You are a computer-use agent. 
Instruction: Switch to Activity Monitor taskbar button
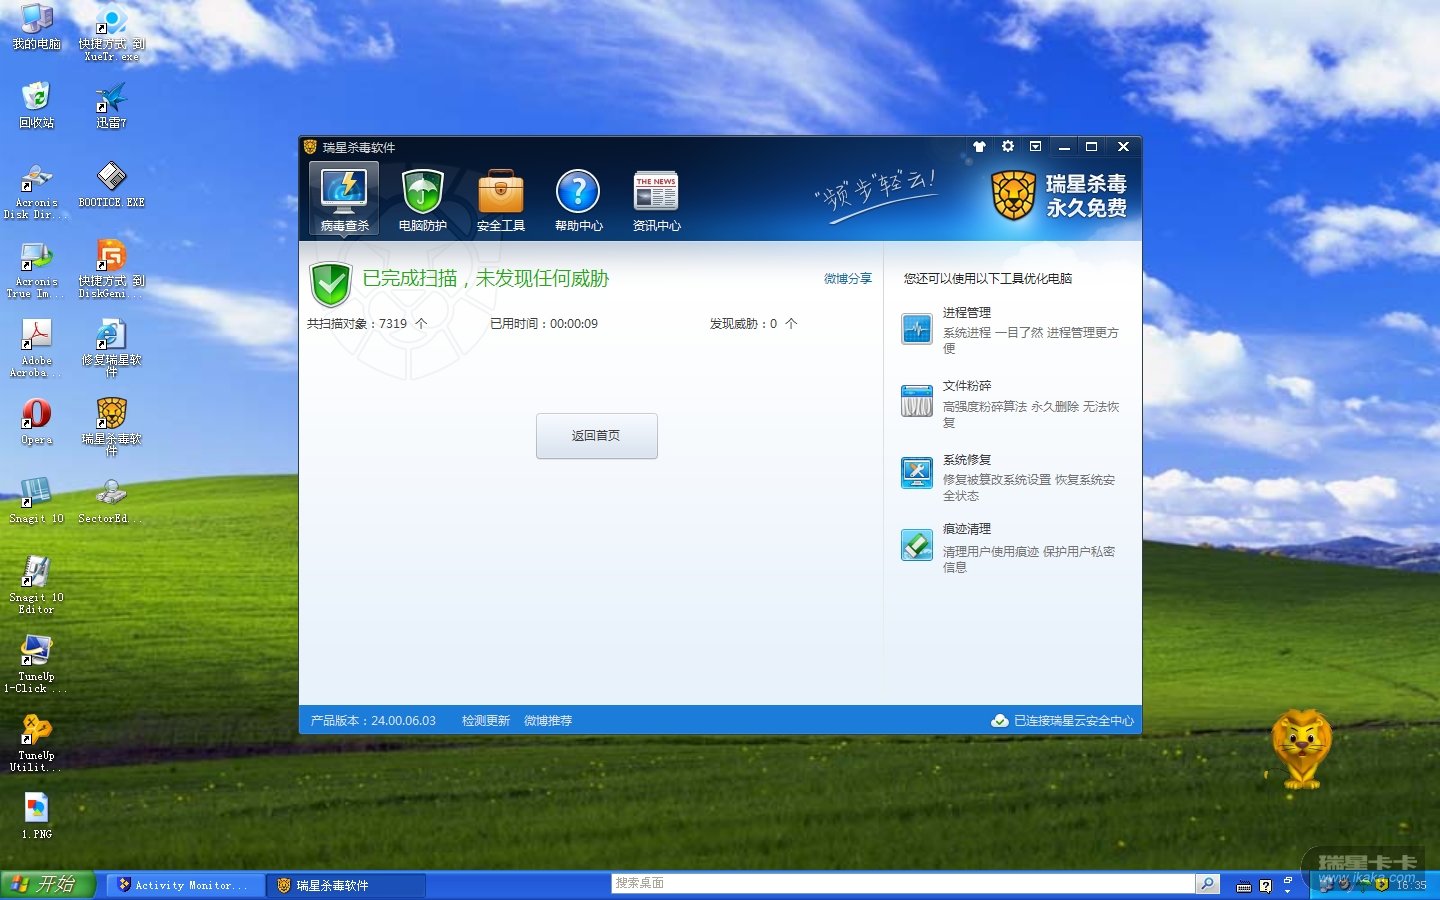pyautogui.click(x=184, y=885)
